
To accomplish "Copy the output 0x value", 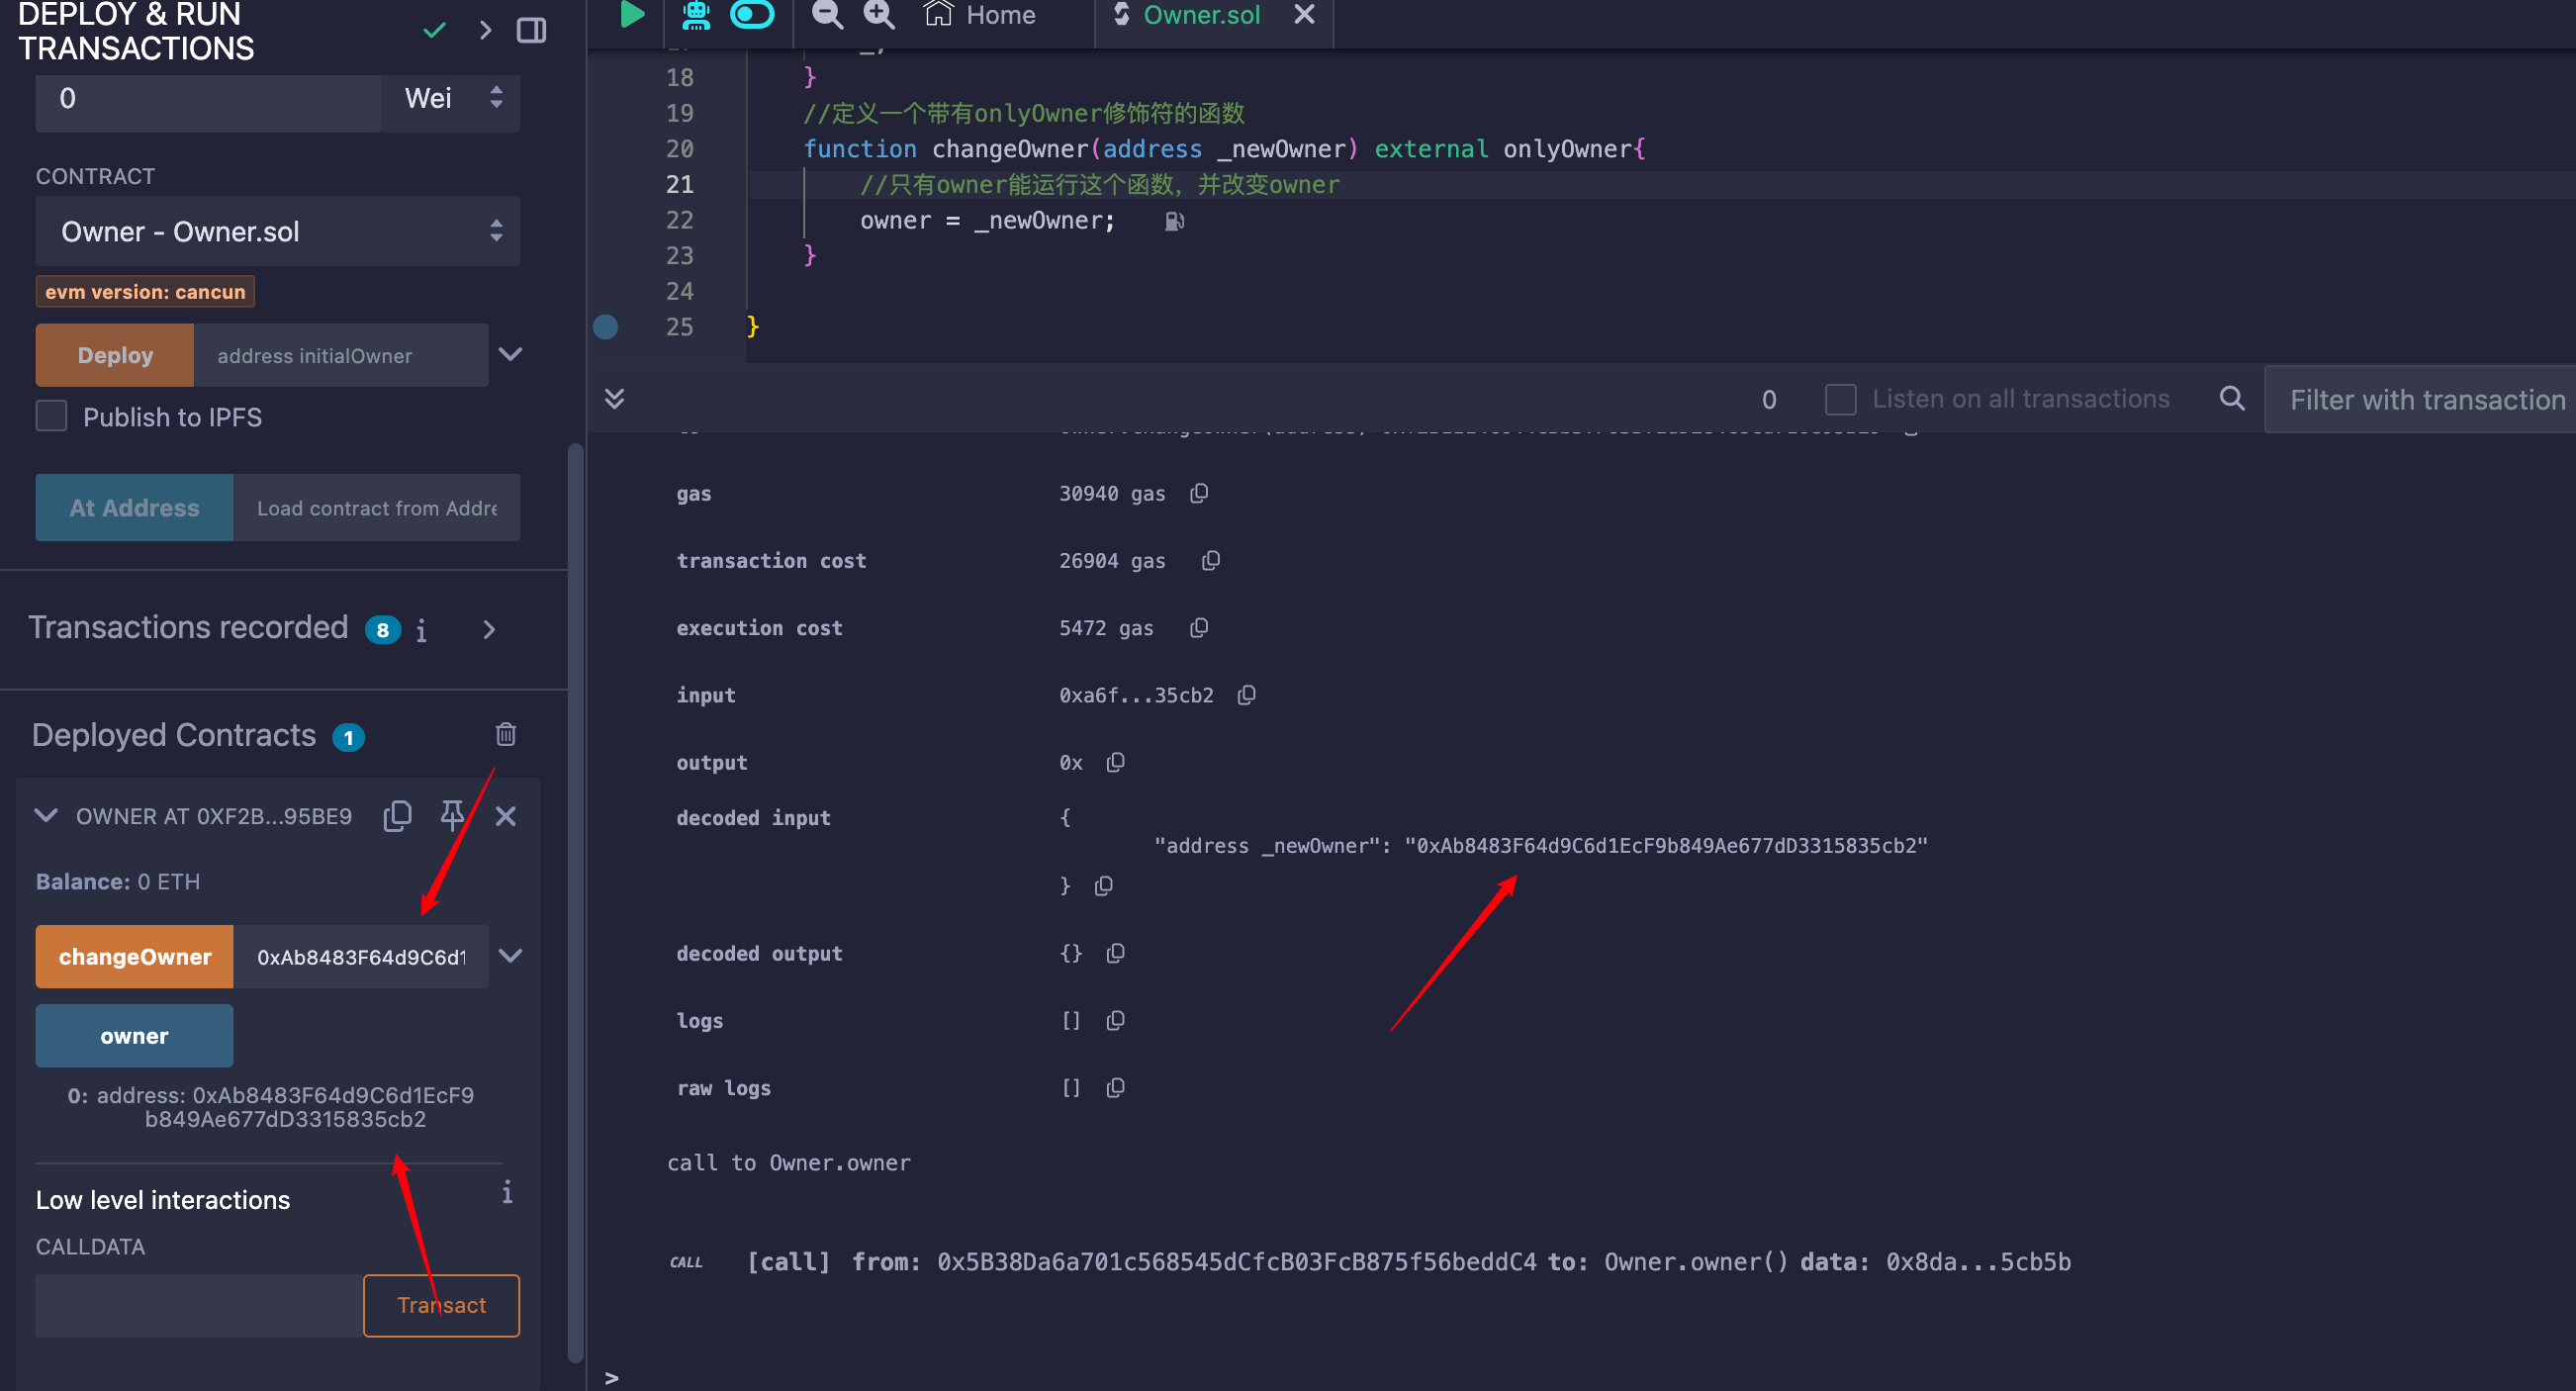I will (x=1116, y=762).
